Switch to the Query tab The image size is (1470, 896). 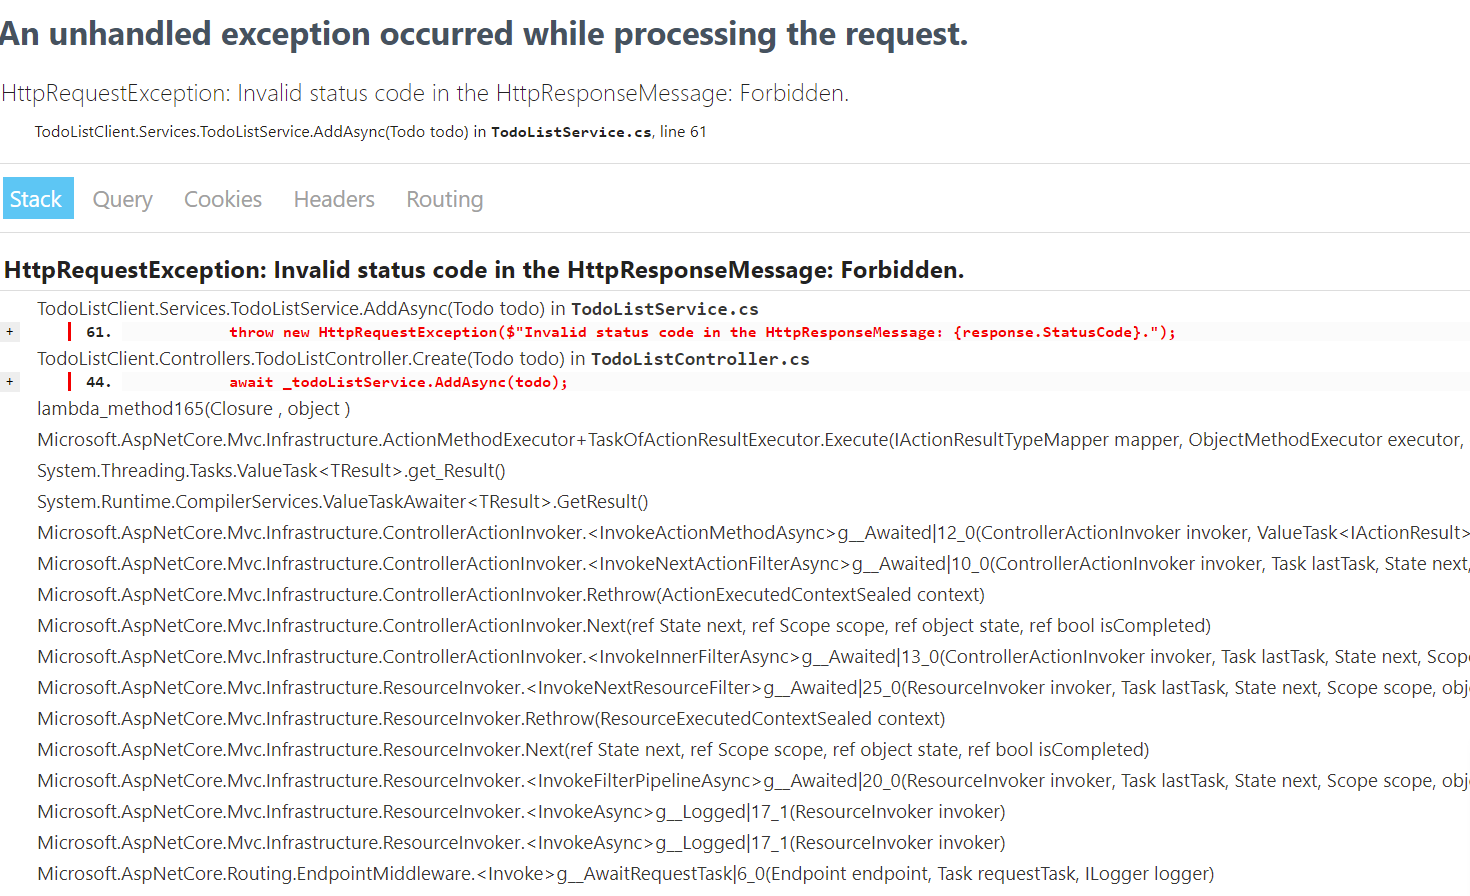[x=122, y=199]
